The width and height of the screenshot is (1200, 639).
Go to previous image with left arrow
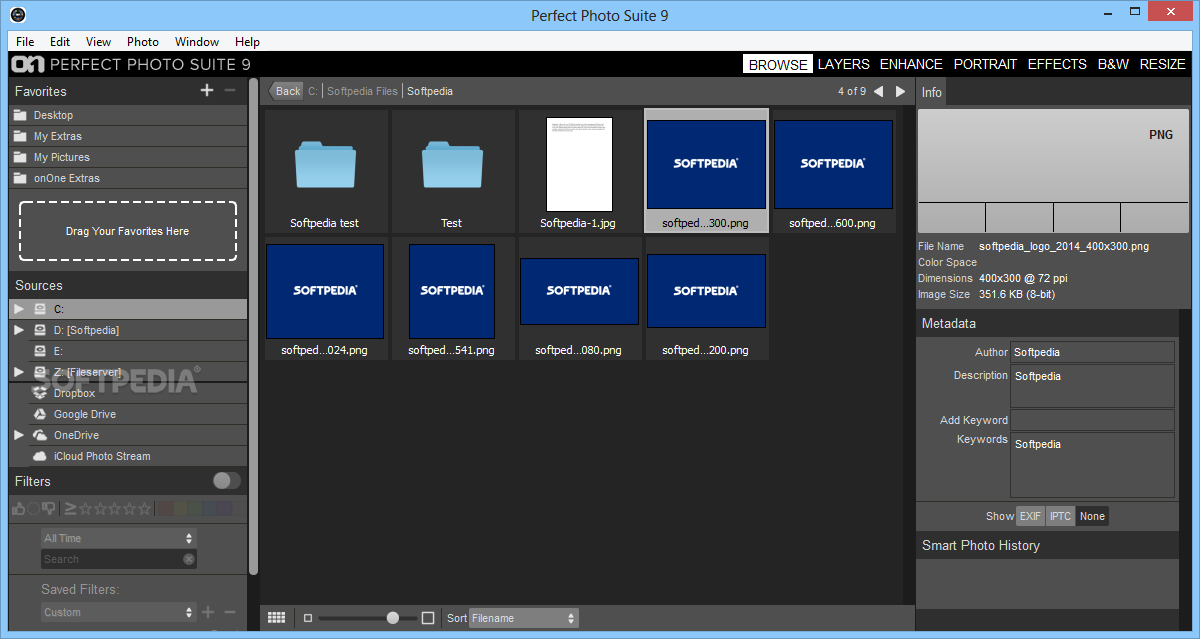[878, 91]
